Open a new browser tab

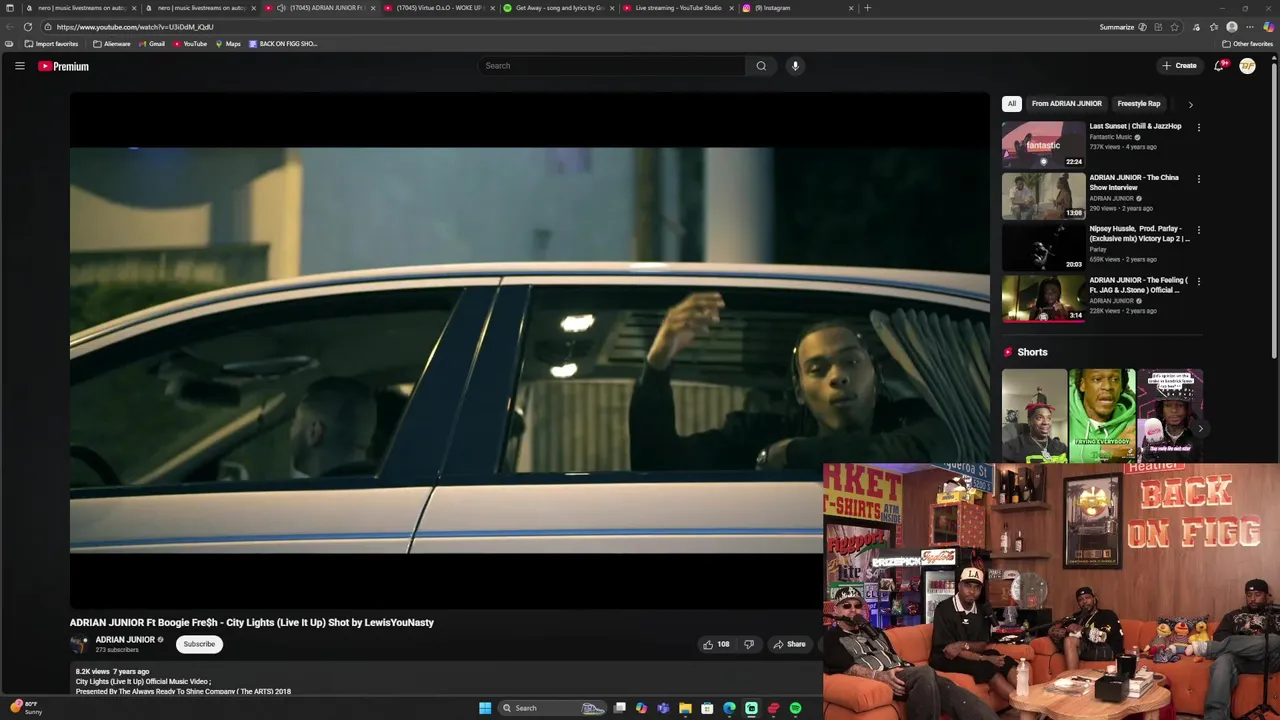point(867,8)
